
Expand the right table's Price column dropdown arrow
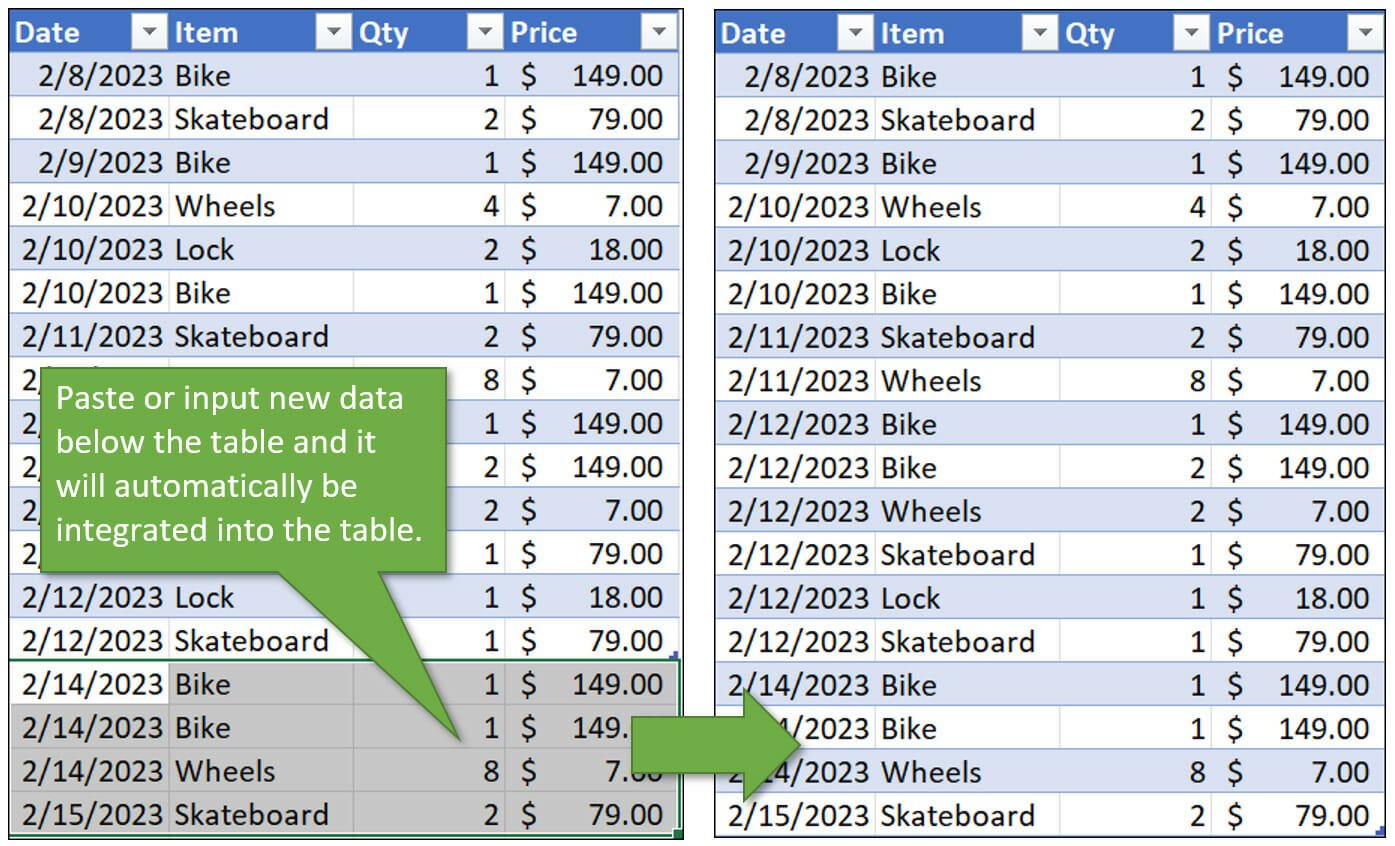[x=1366, y=33]
